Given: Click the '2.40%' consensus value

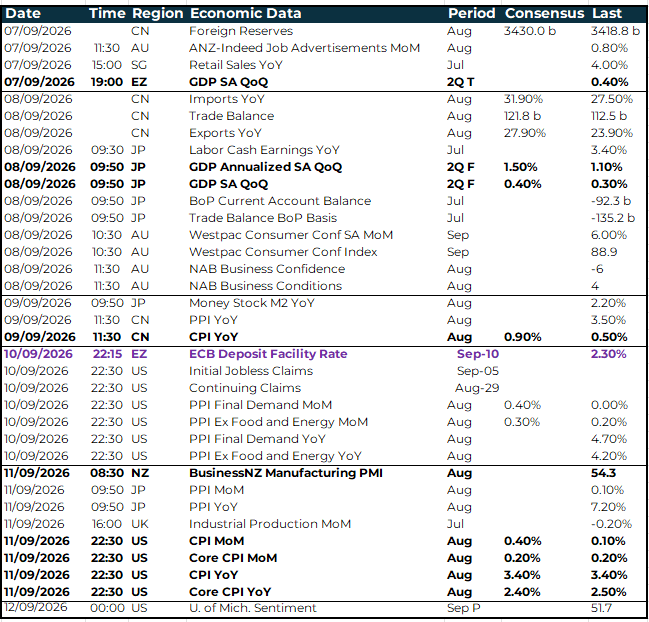Looking at the screenshot, I should (522, 592).
